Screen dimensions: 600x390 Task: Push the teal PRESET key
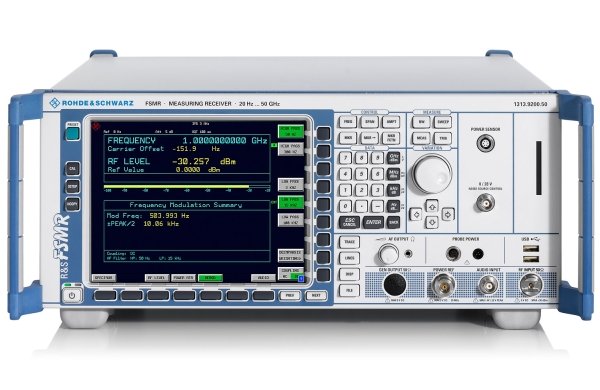point(72,134)
